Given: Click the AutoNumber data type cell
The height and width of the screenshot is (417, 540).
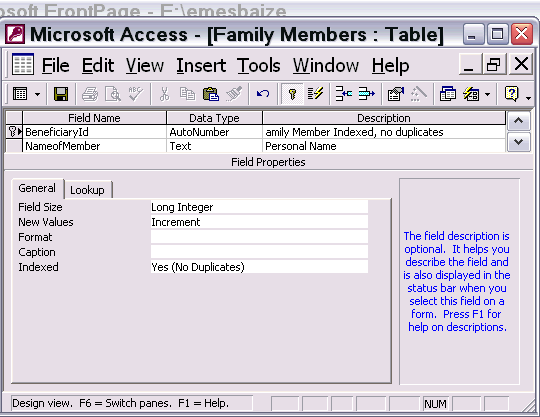Looking at the screenshot, I should pos(214,132).
